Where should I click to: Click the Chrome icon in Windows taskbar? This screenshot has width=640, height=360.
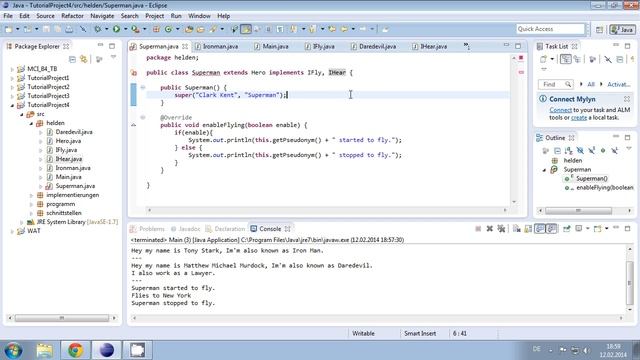pos(76,350)
